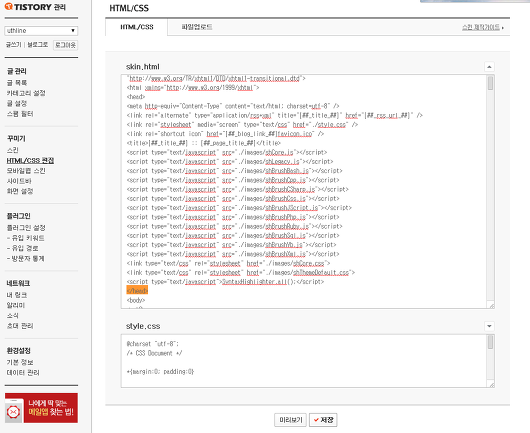
Task: Click the style.css editor scrollbar thumb
Action: 490,342
